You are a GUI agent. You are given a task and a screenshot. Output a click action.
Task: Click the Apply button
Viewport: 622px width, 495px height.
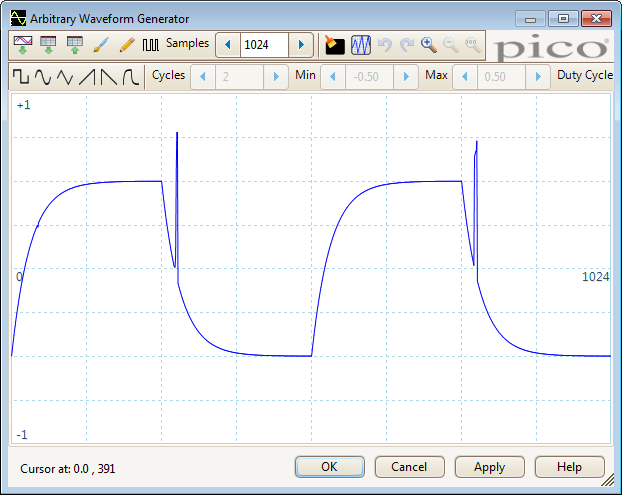(x=490, y=467)
